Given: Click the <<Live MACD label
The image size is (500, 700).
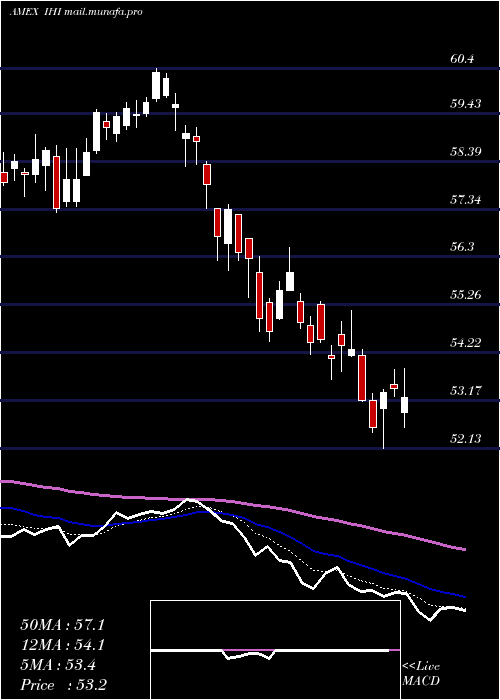Looking at the screenshot, I should click(x=421, y=674).
